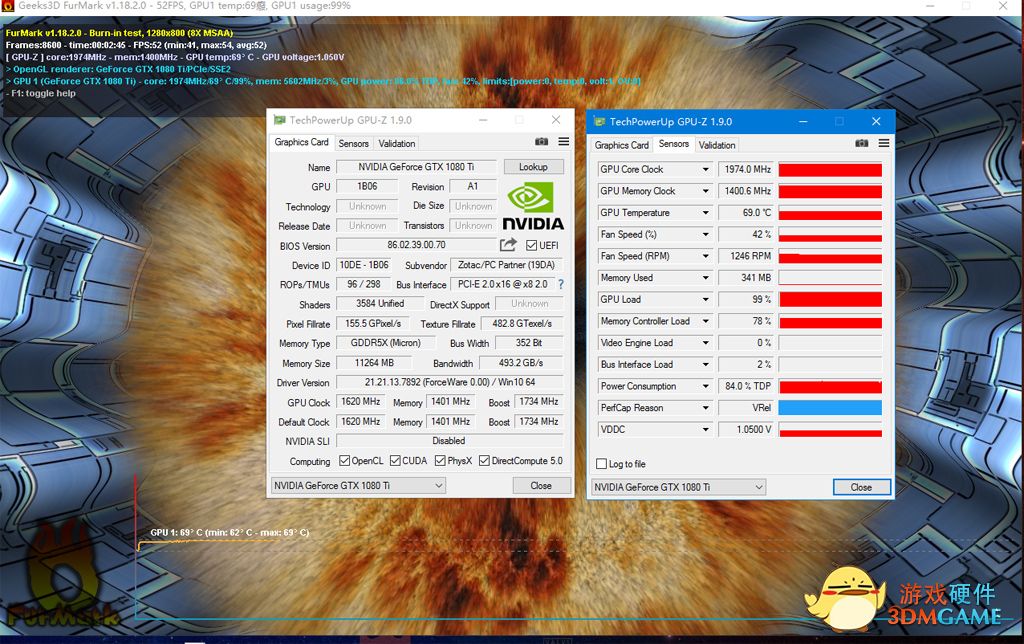The height and width of the screenshot is (644, 1024).
Task: Expand the GPU Core Clock sensor dropdown
Action: tap(705, 169)
